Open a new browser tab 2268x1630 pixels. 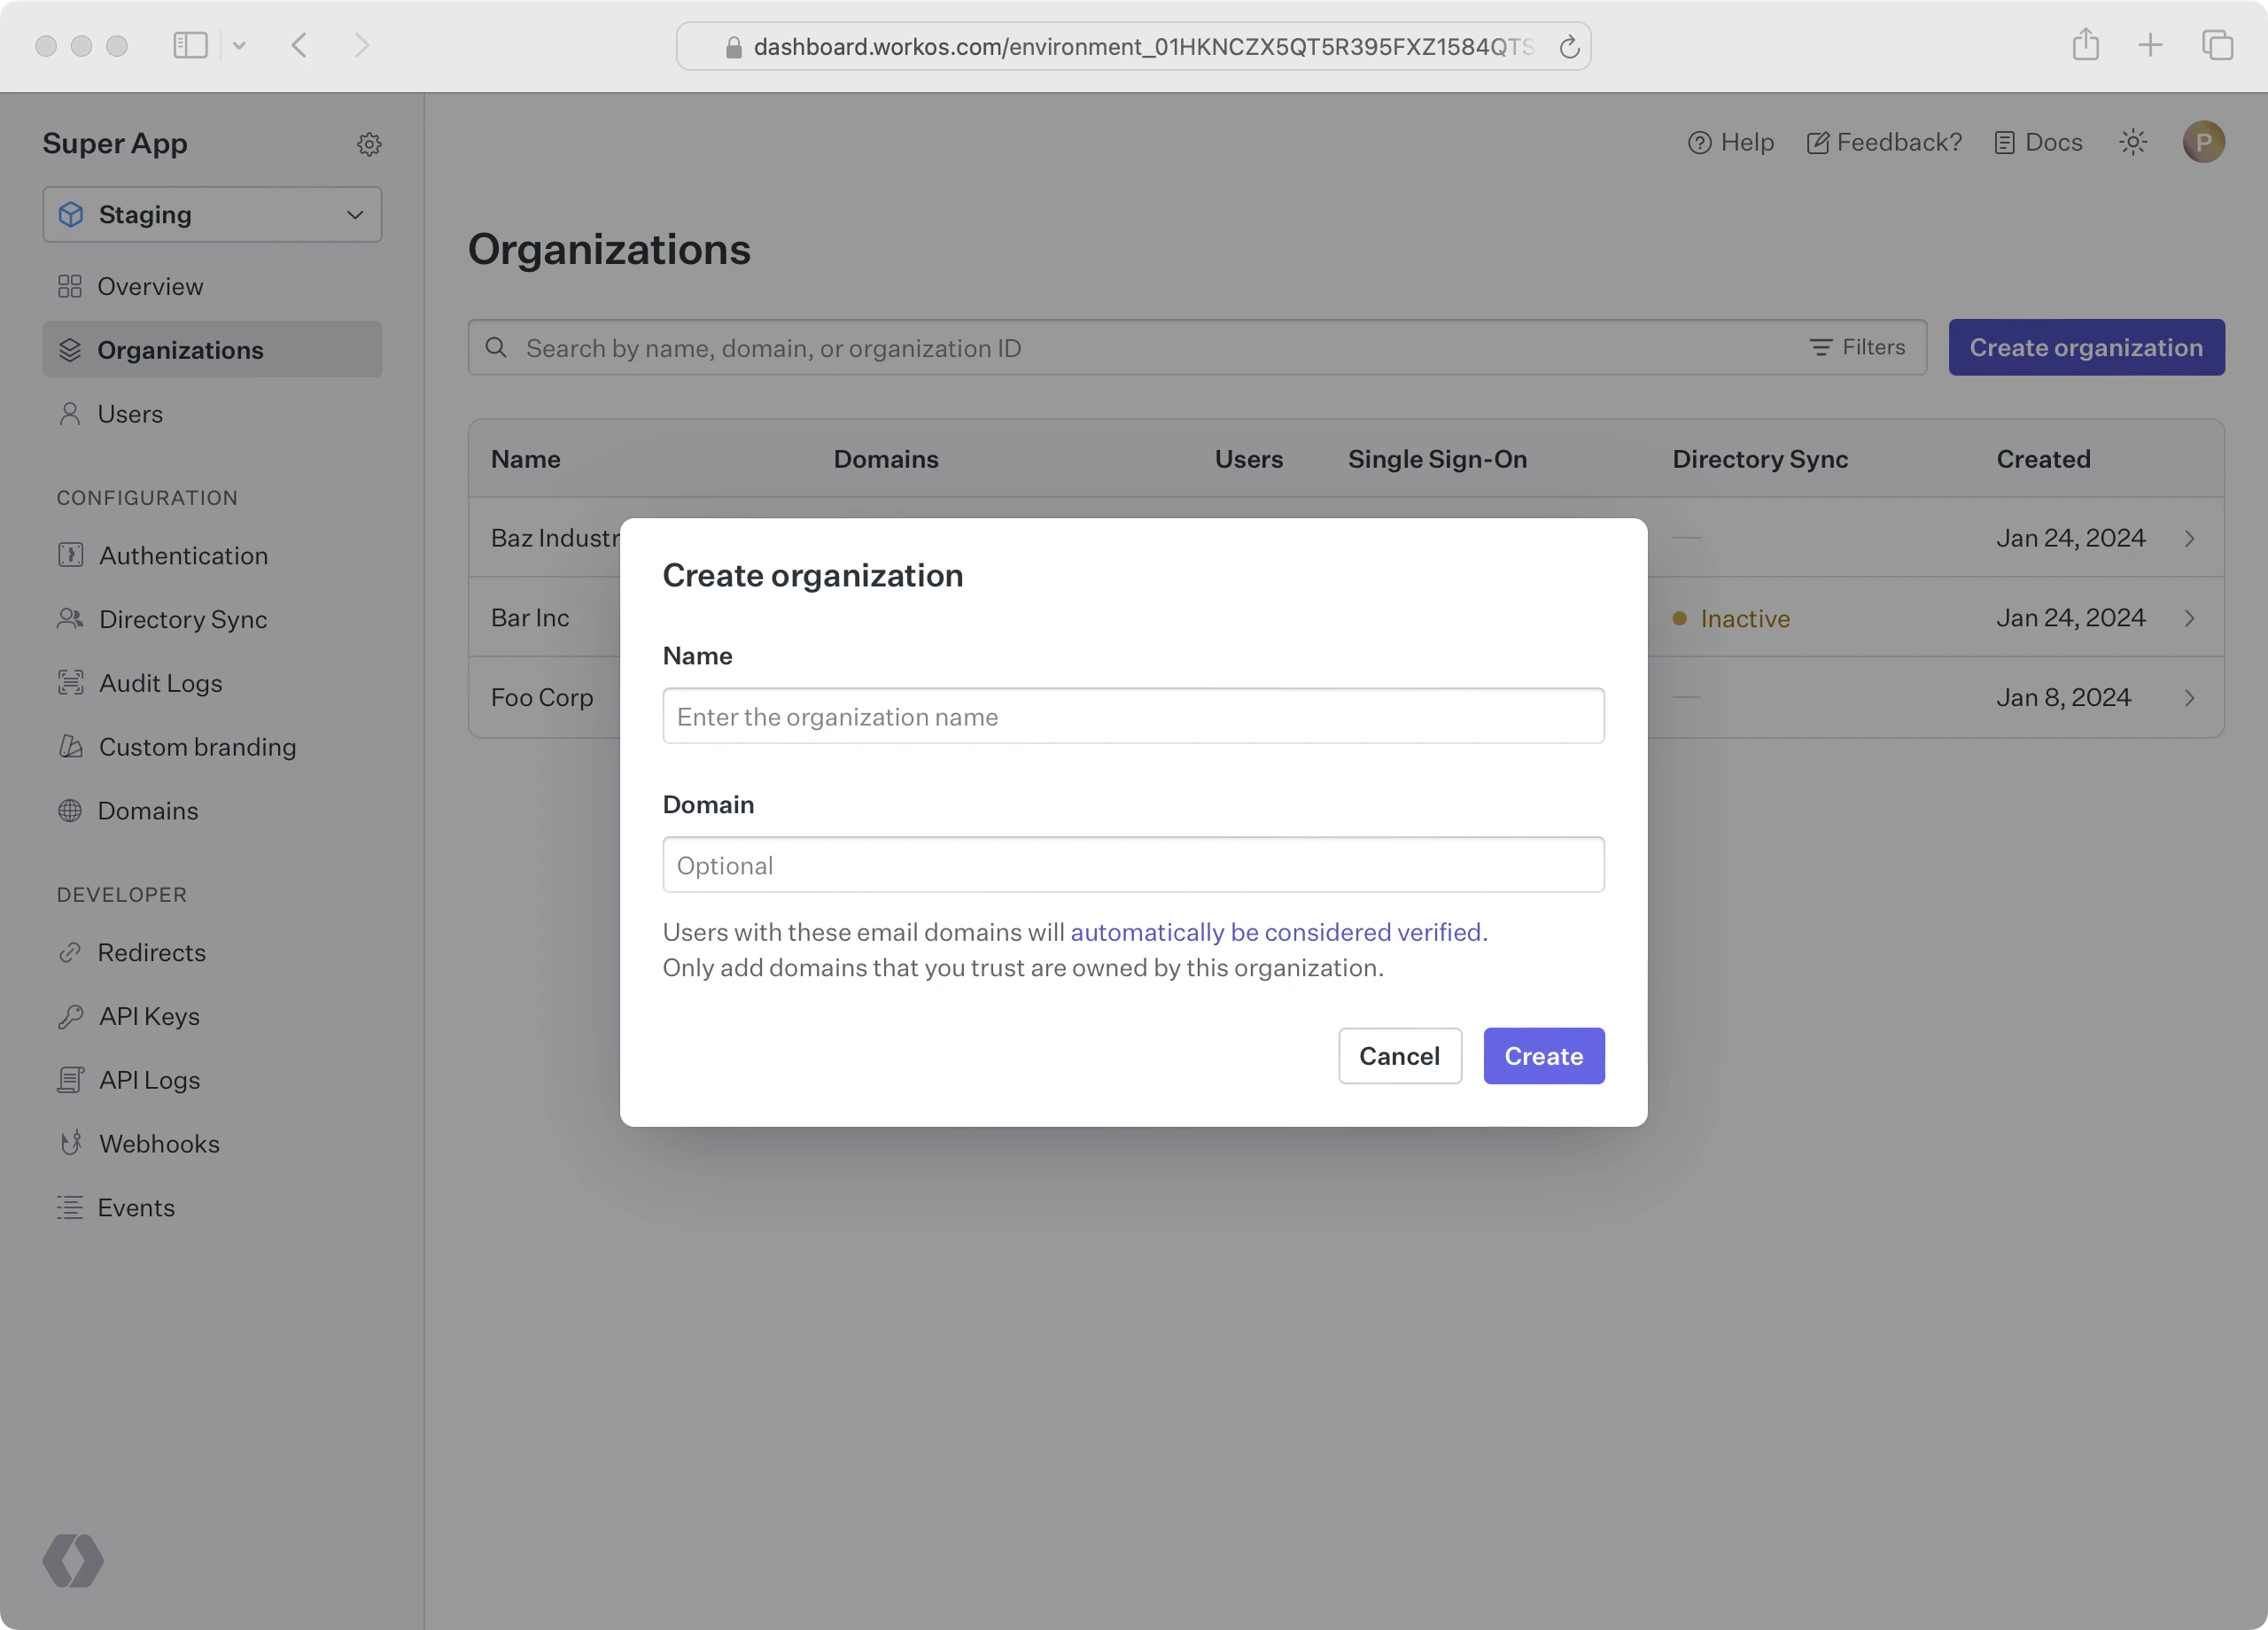(x=2150, y=45)
